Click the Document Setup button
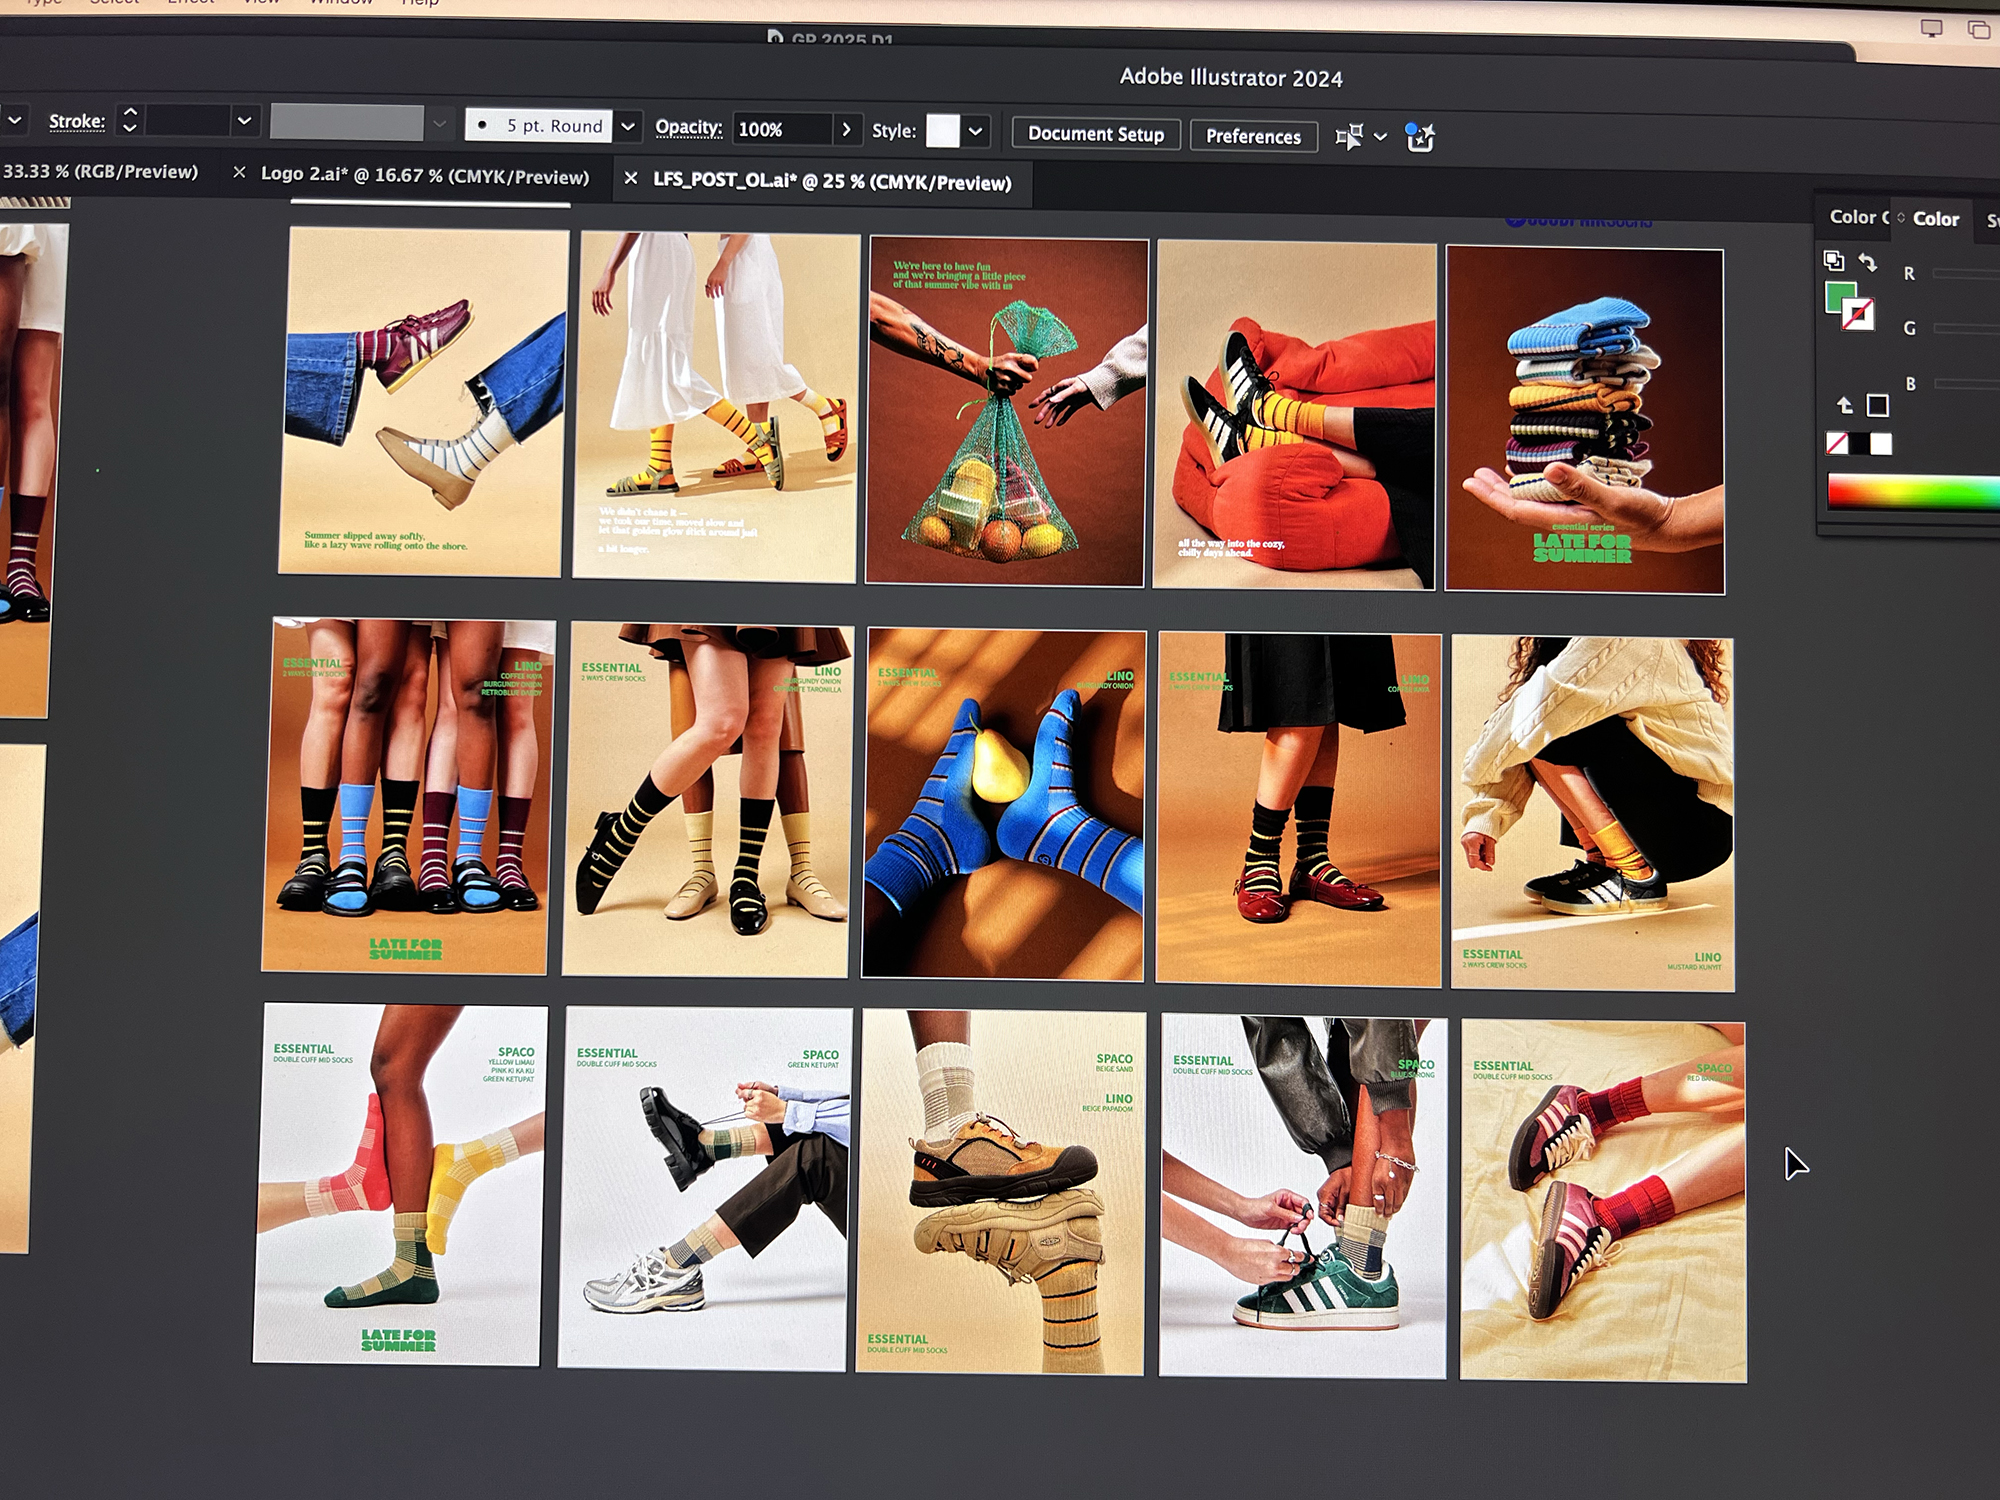This screenshot has width=2000, height=1500. click(1095, 134)
